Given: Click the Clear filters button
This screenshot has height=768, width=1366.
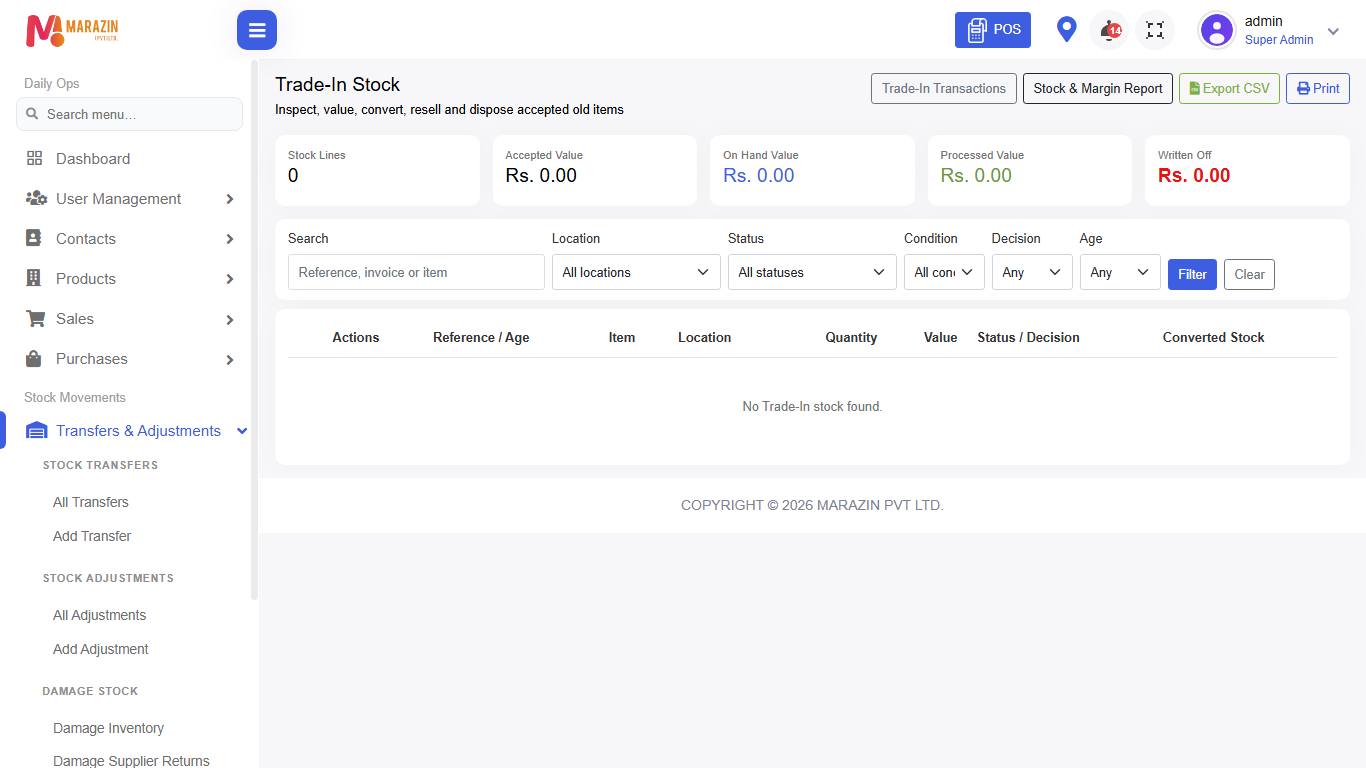Looking at the screenshot, I should 1249,274.
